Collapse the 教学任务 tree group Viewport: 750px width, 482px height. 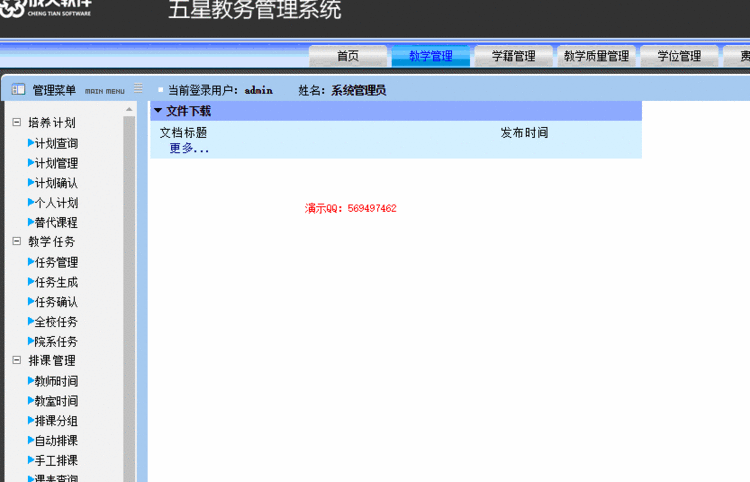[x=17, y=241]
